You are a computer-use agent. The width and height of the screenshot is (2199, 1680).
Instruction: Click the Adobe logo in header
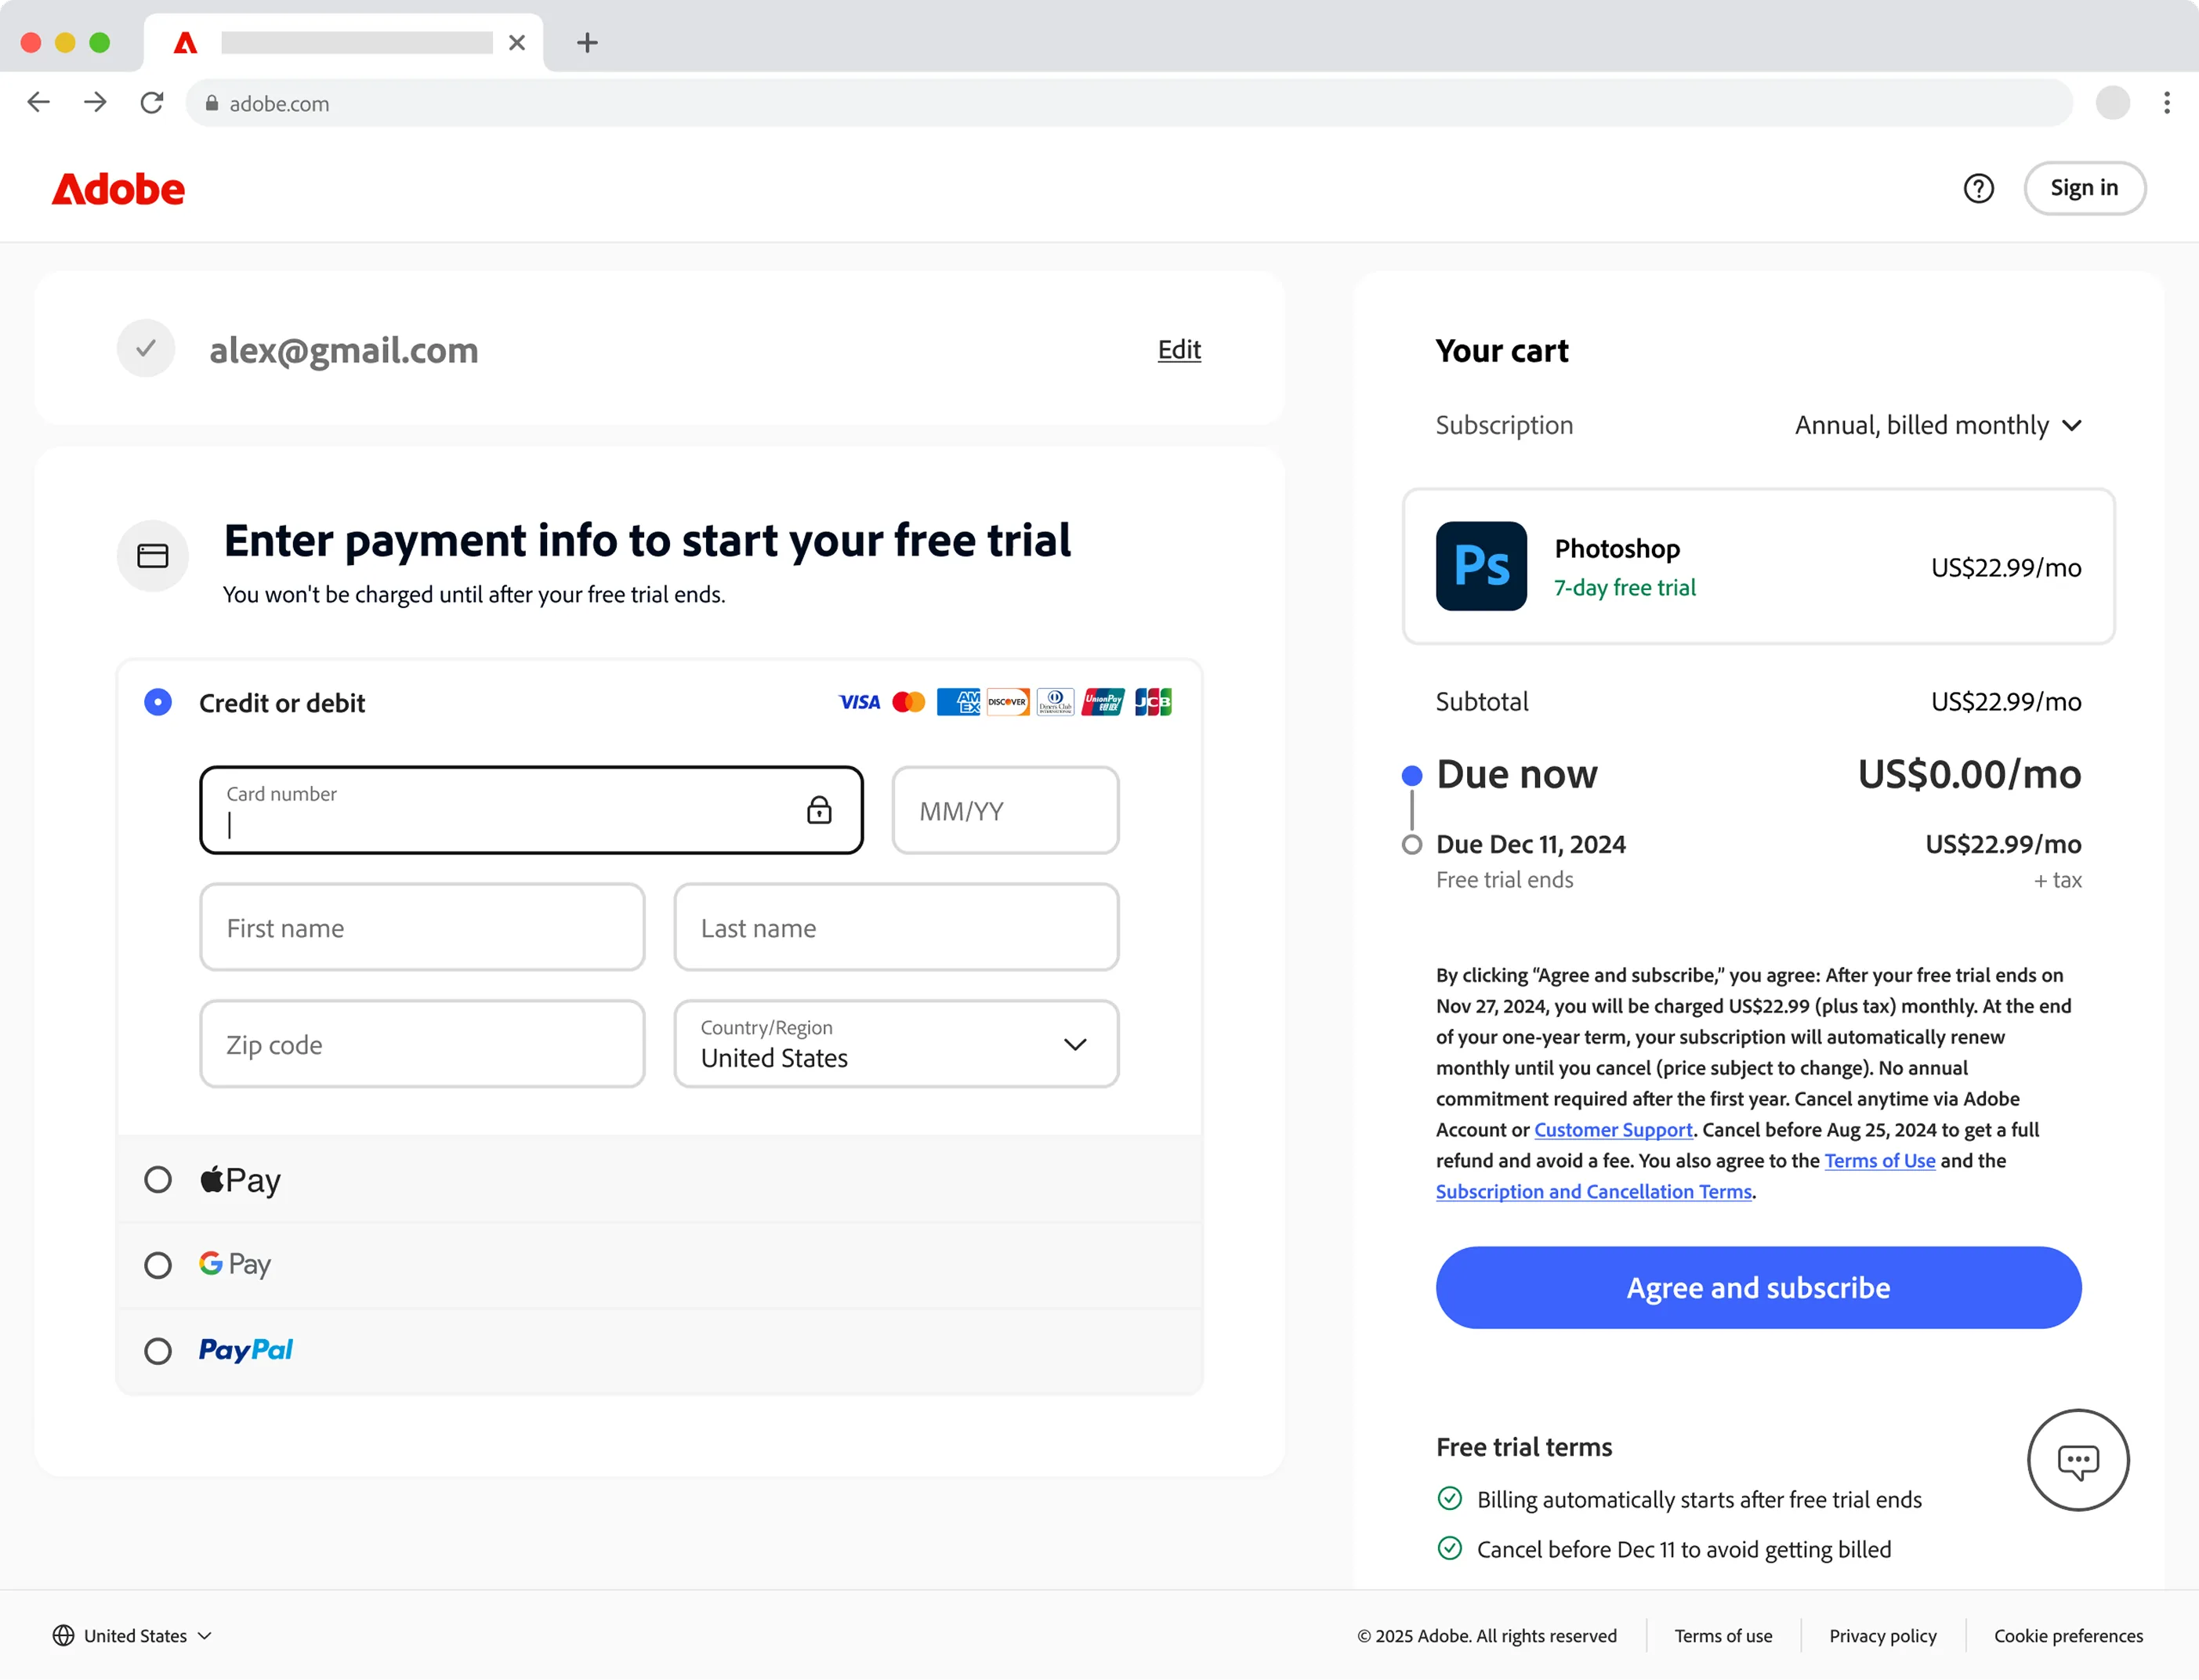(118, 189)
